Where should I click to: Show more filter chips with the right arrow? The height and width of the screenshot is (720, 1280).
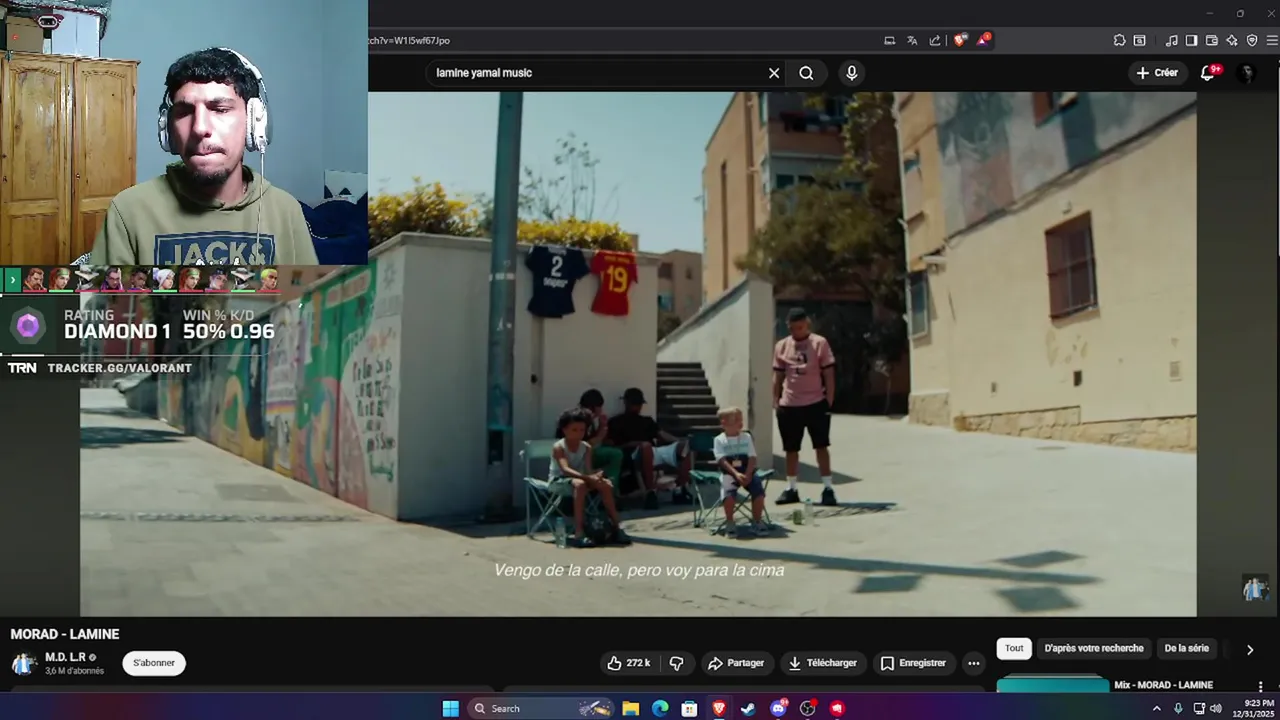1249,649
